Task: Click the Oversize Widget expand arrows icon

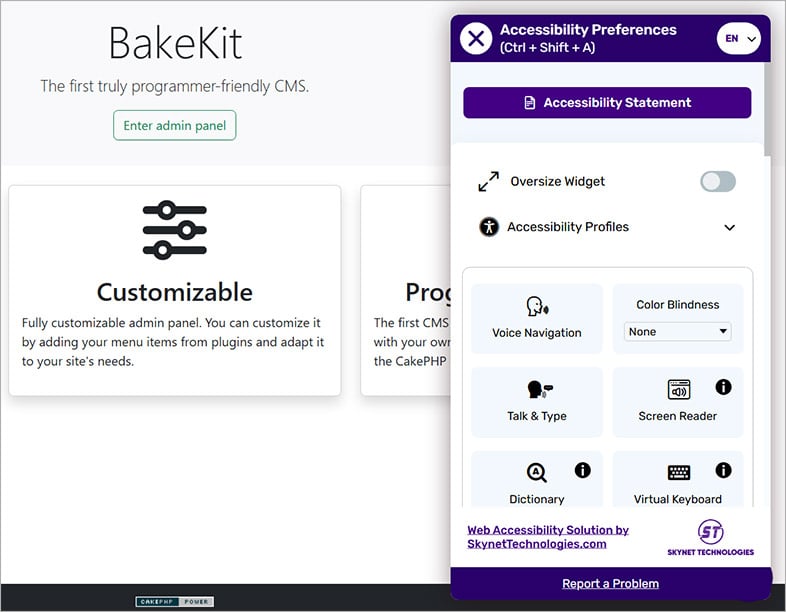Action: [x=488, y=181]
